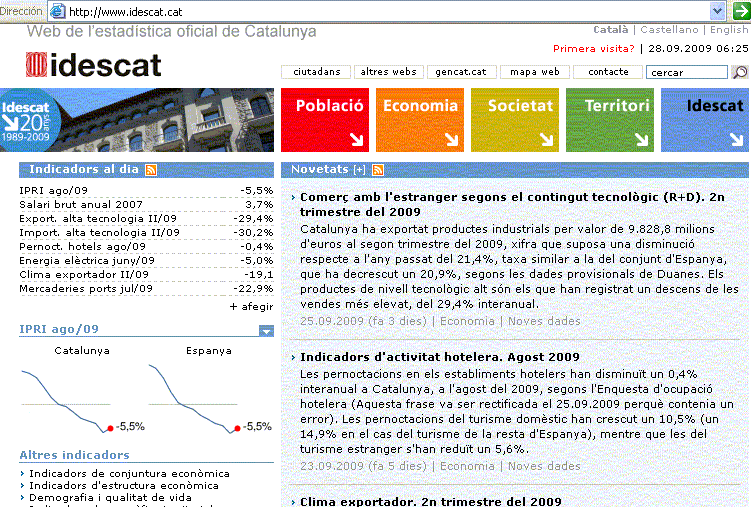Screen dimensions: 751x507
Task: Click Mercaderies ports jul/09 row
Action: [146, 289]
